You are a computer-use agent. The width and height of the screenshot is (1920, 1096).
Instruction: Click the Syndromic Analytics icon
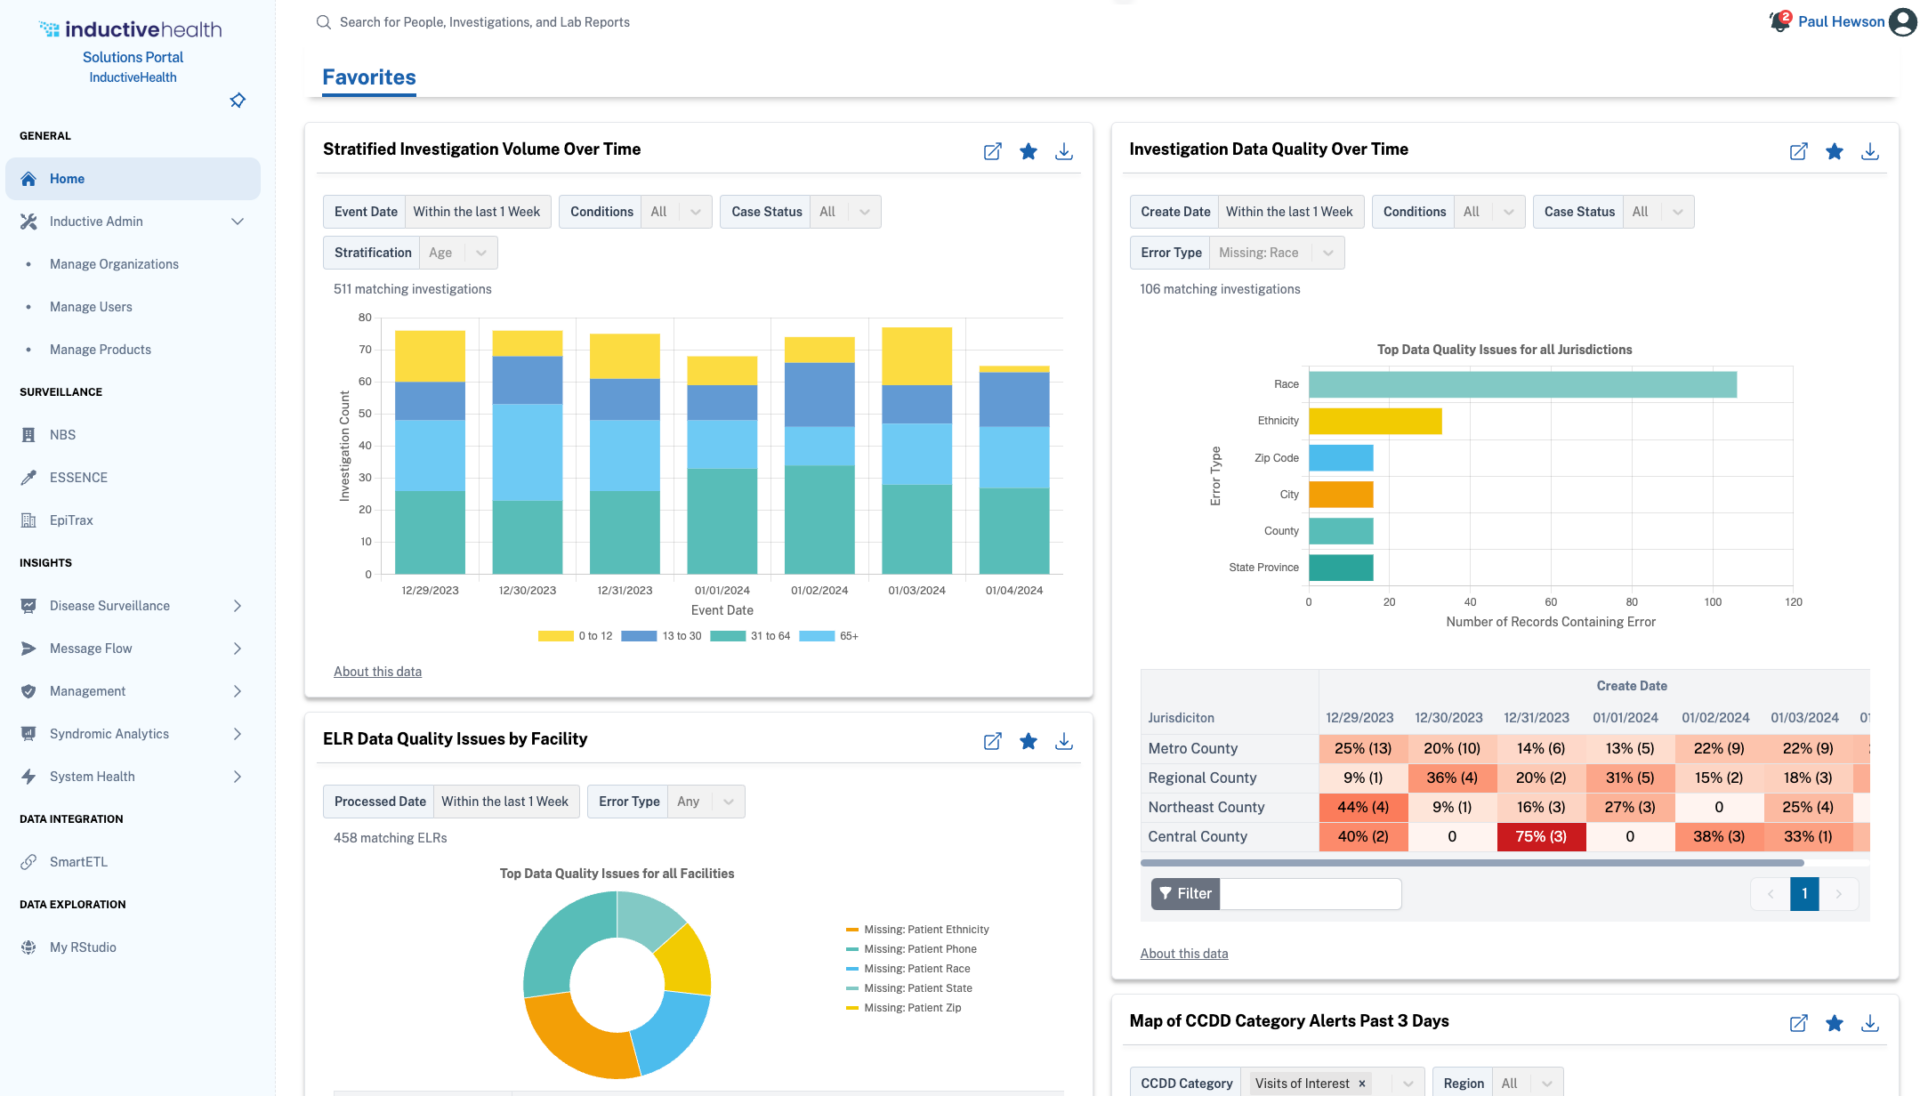28,734
